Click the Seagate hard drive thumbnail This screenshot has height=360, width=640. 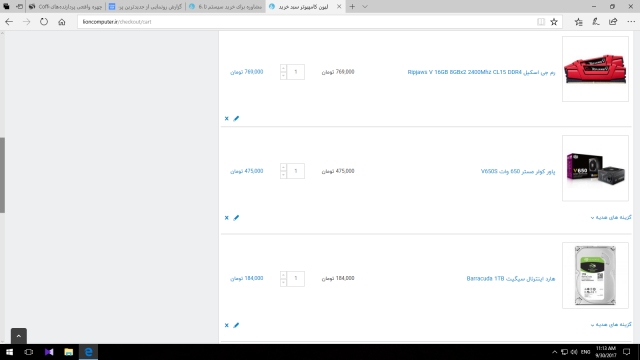pos(595,276)
